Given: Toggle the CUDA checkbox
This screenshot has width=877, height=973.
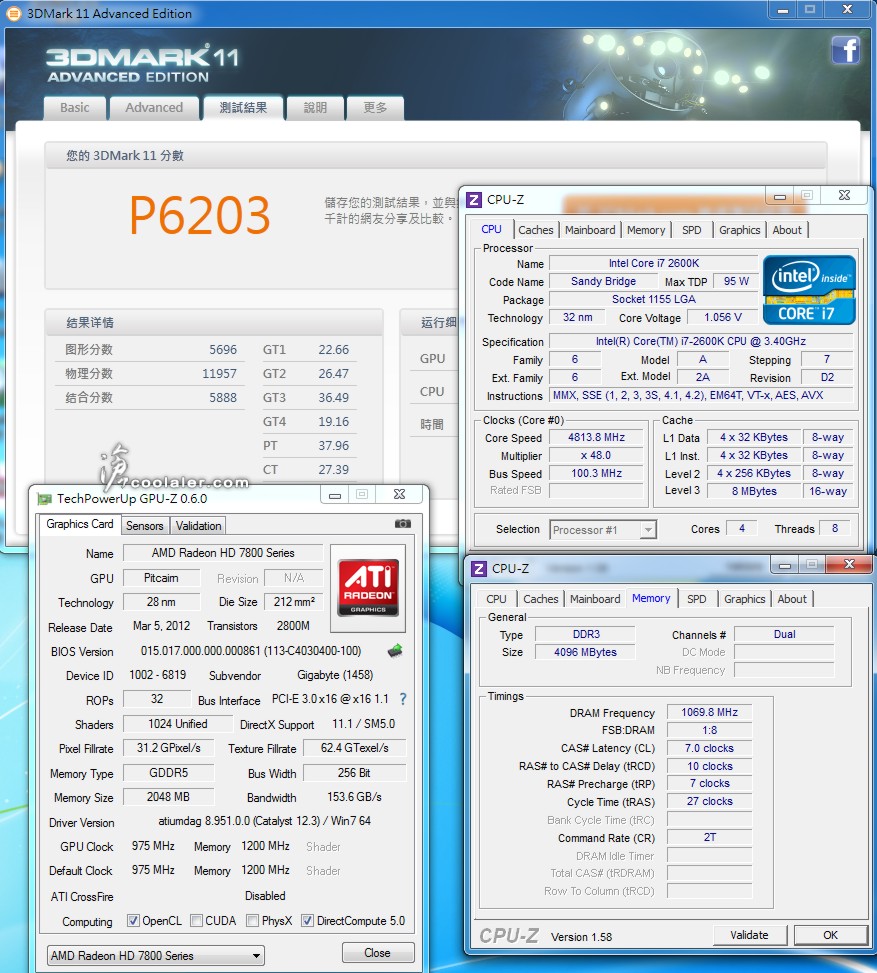Looking at the screenshot, I should pyautogui.click(x=196, y=921).
